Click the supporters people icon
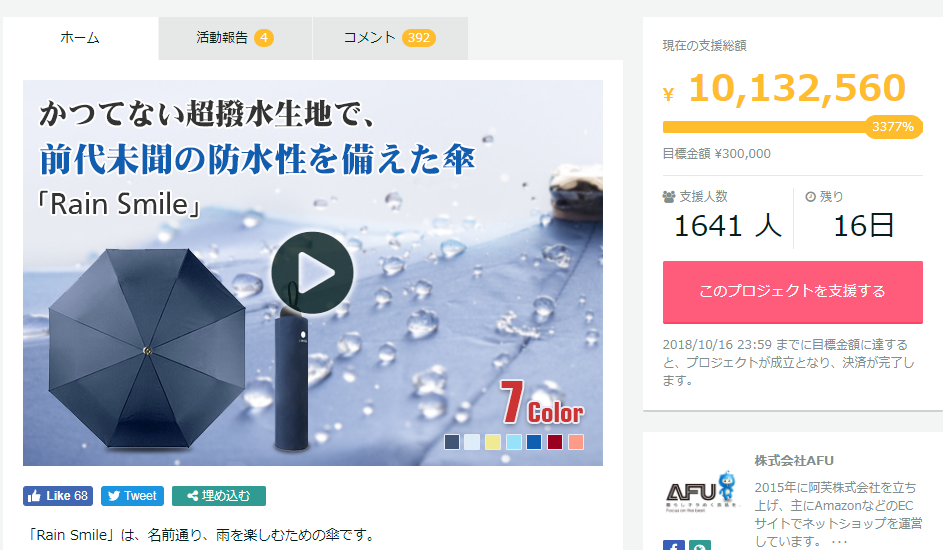This screenshot has height=550, width=943. point(669,197)
